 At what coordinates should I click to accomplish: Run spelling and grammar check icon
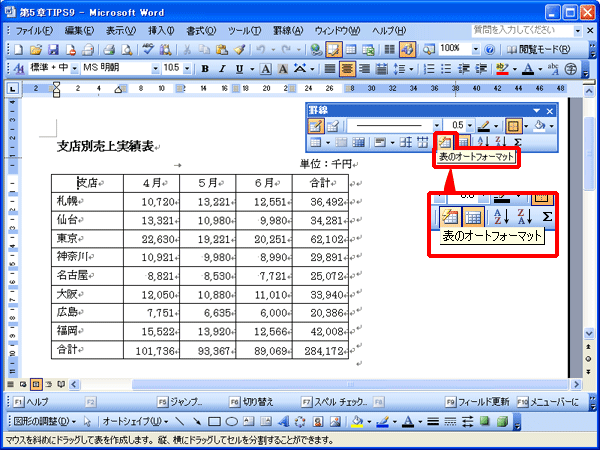coord(148,49)
